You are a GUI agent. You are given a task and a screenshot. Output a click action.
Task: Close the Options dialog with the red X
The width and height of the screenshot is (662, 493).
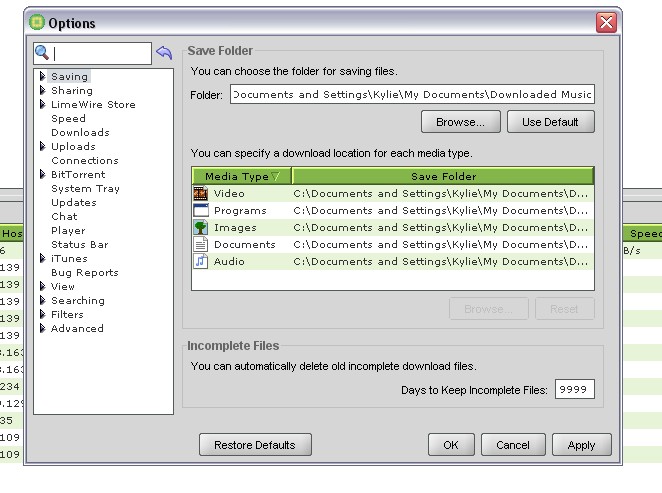[606, 22]
